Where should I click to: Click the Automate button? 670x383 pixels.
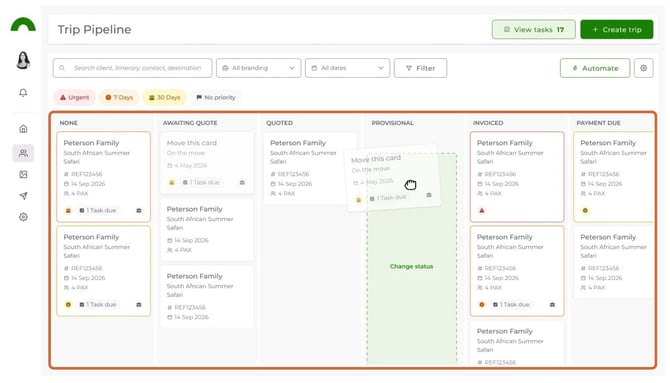595,68
